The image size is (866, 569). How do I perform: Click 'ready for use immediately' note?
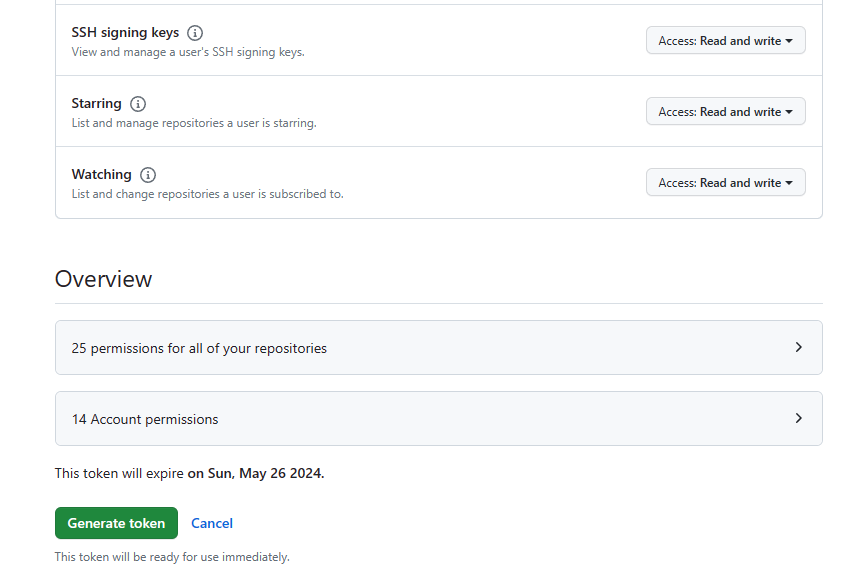[172, 557]
